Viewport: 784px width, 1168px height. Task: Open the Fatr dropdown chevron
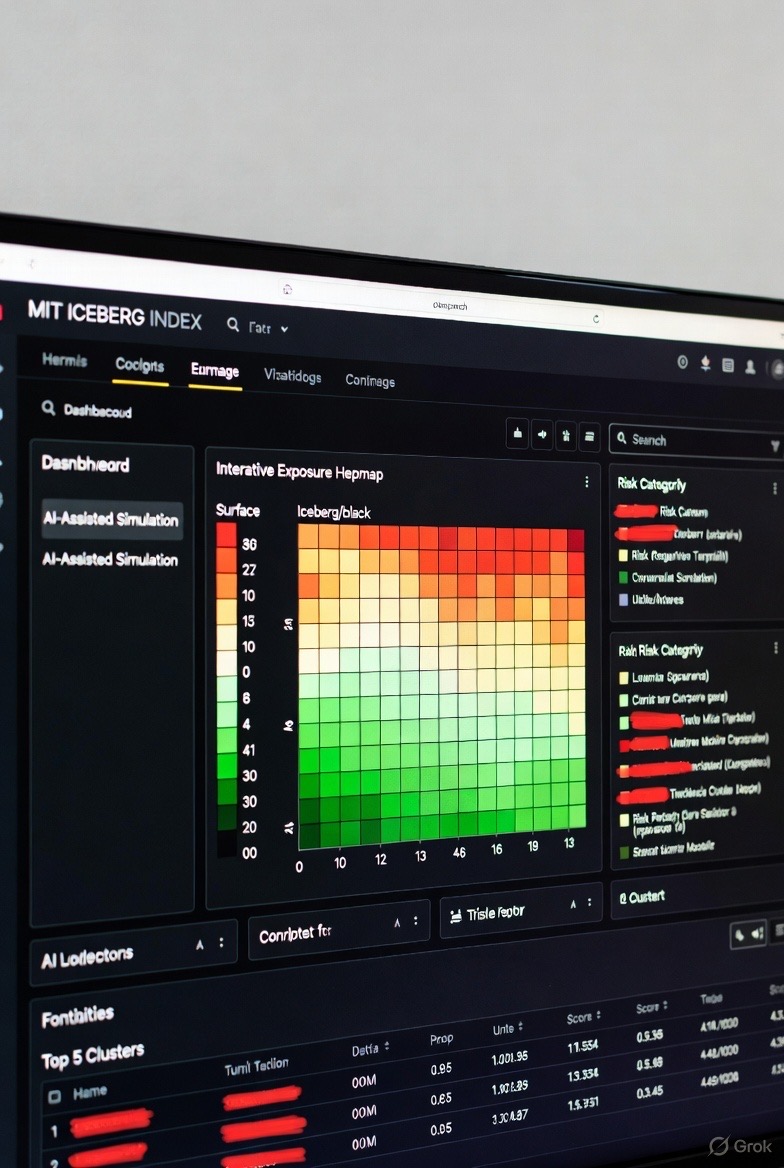[284, 328]
